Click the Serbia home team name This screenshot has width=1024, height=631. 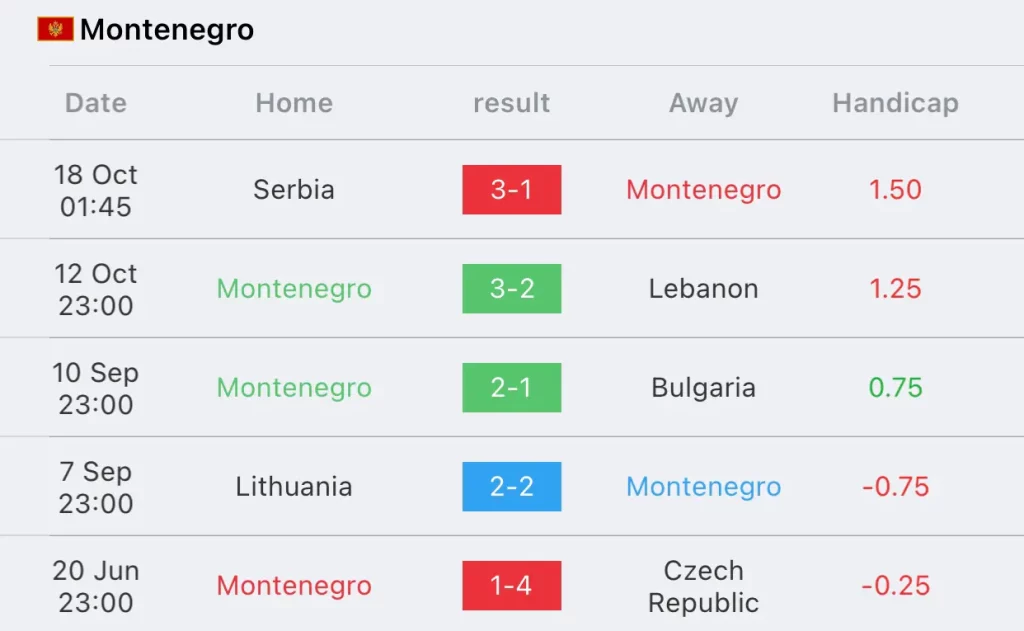coord(294,189)
